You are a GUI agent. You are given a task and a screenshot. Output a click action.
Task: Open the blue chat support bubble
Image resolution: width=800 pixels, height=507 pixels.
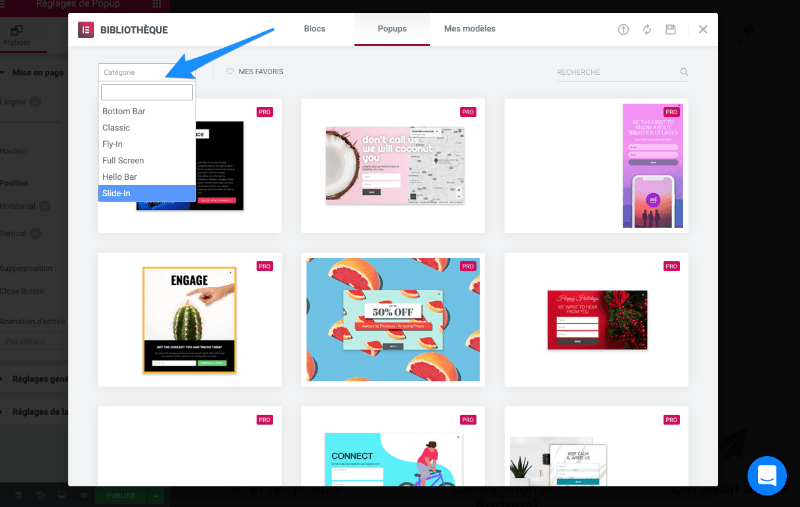(767, 475)
